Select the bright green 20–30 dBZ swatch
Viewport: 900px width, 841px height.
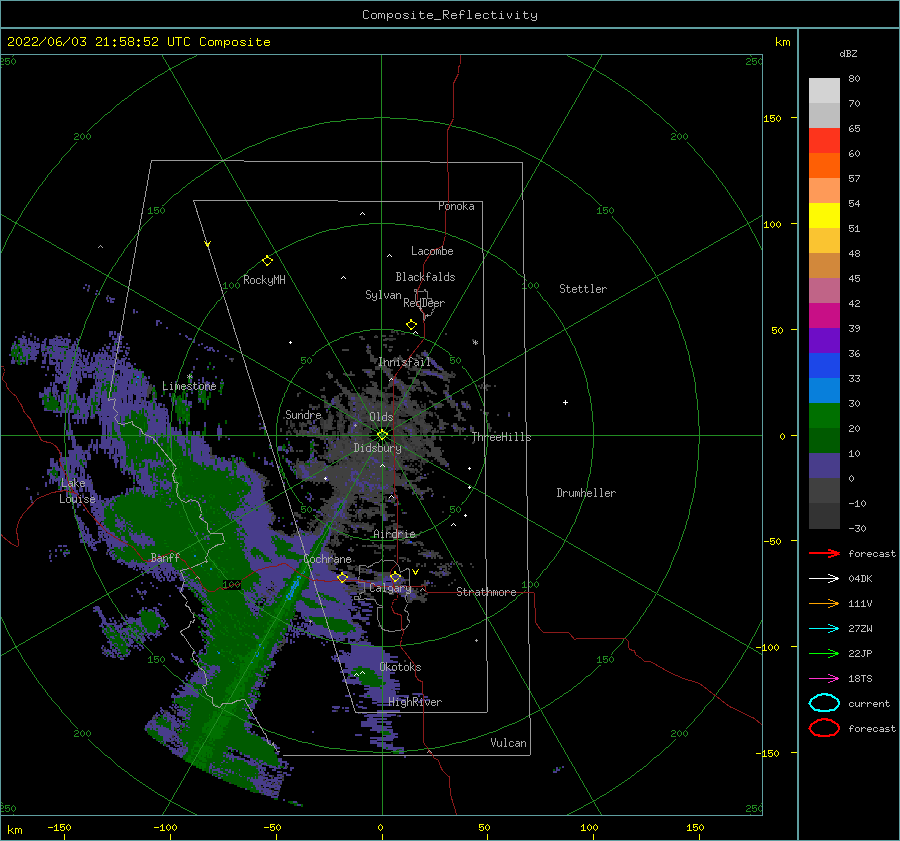pos(824,416)
